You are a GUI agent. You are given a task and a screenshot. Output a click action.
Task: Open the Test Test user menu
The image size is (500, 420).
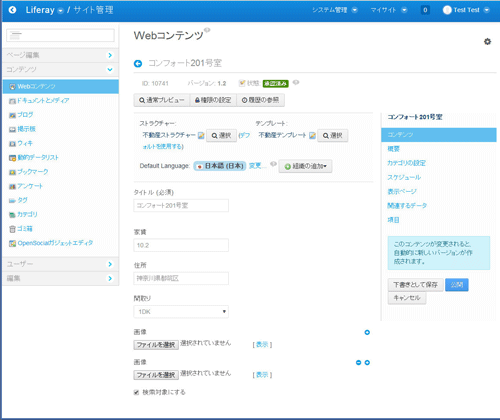point(466,10)
